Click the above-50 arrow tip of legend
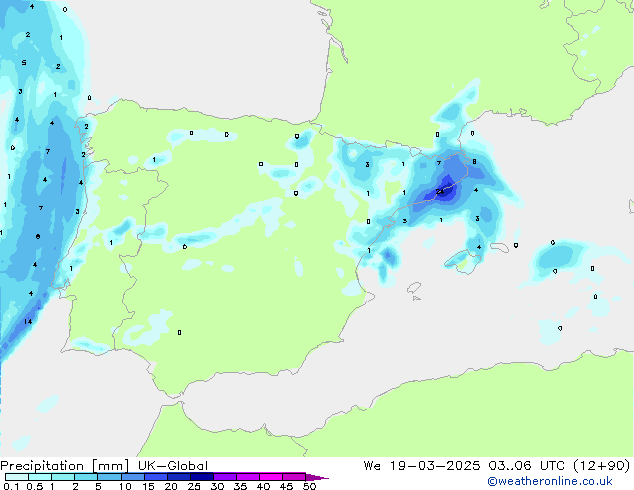Viewport: 634px width, 490px height. [317, 477]
